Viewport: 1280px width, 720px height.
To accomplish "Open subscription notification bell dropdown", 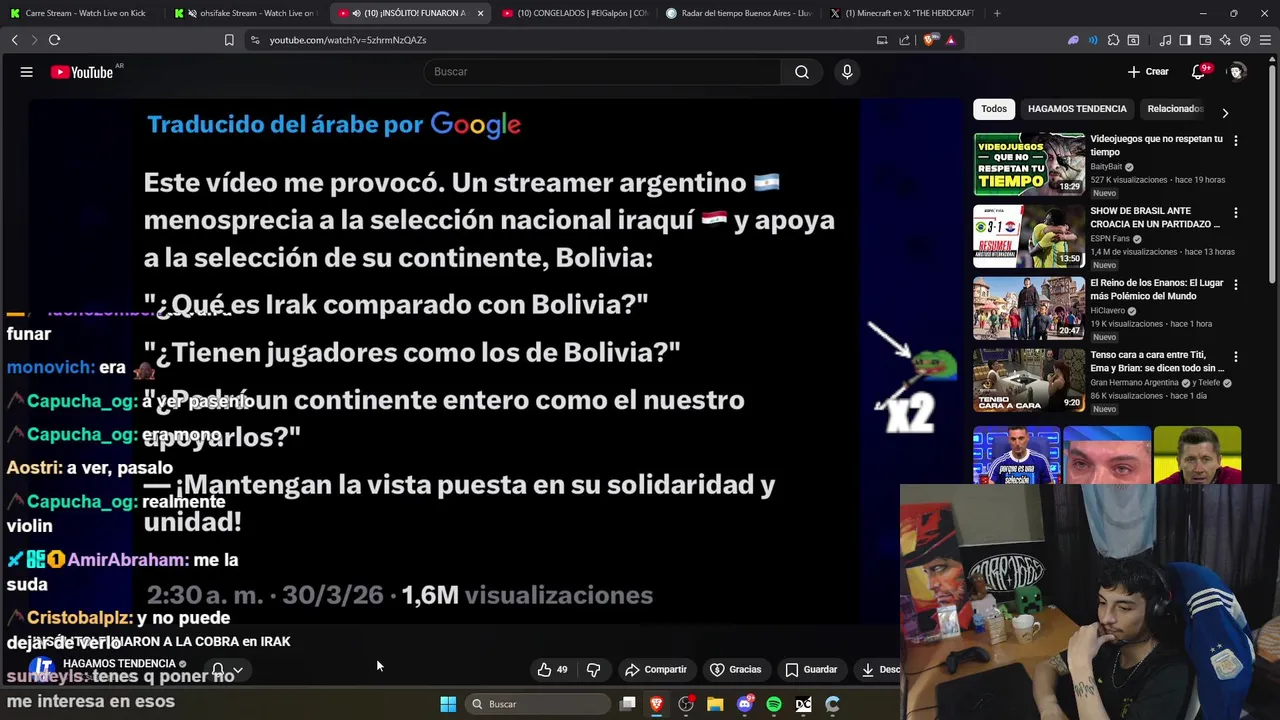I will (x=227, y=670).
